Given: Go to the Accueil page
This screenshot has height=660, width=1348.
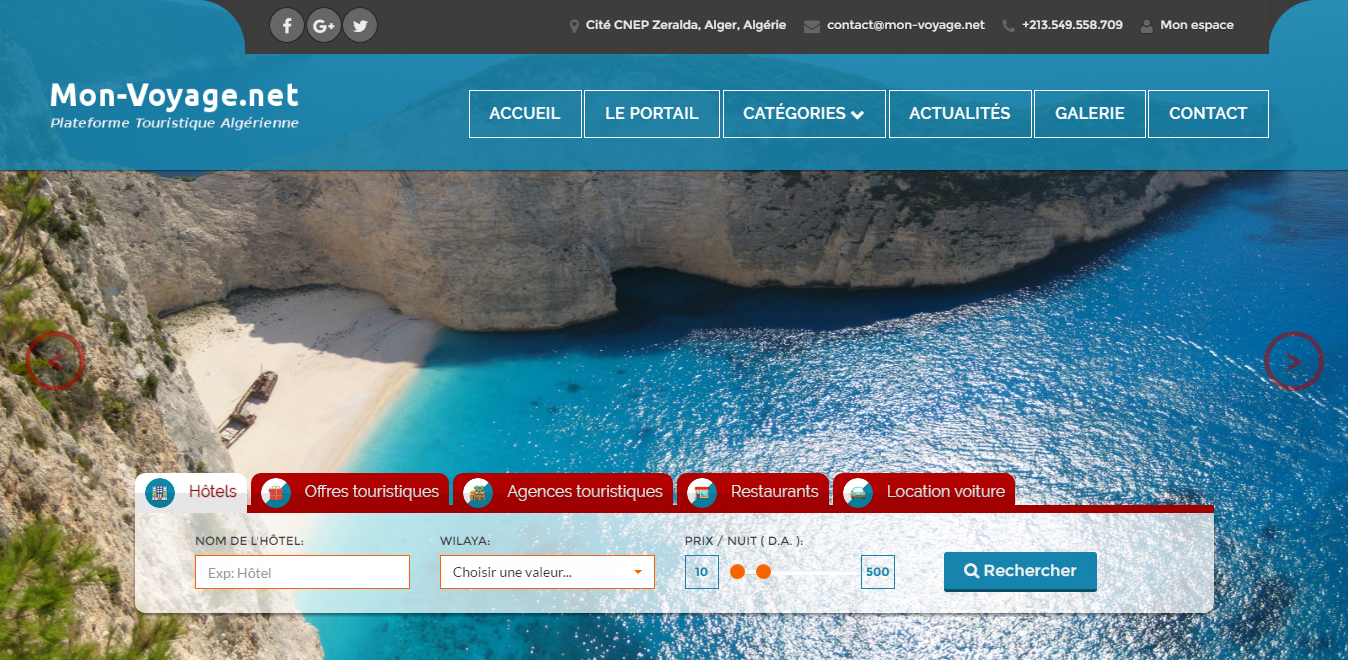Looking at the screenshot, I should coord(525,114).
